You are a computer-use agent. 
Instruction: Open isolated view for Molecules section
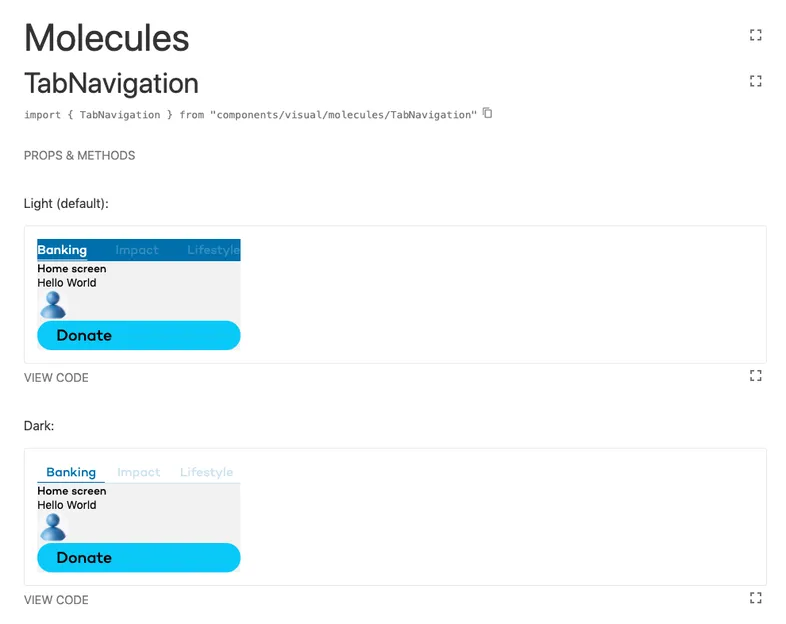point(755,35)
